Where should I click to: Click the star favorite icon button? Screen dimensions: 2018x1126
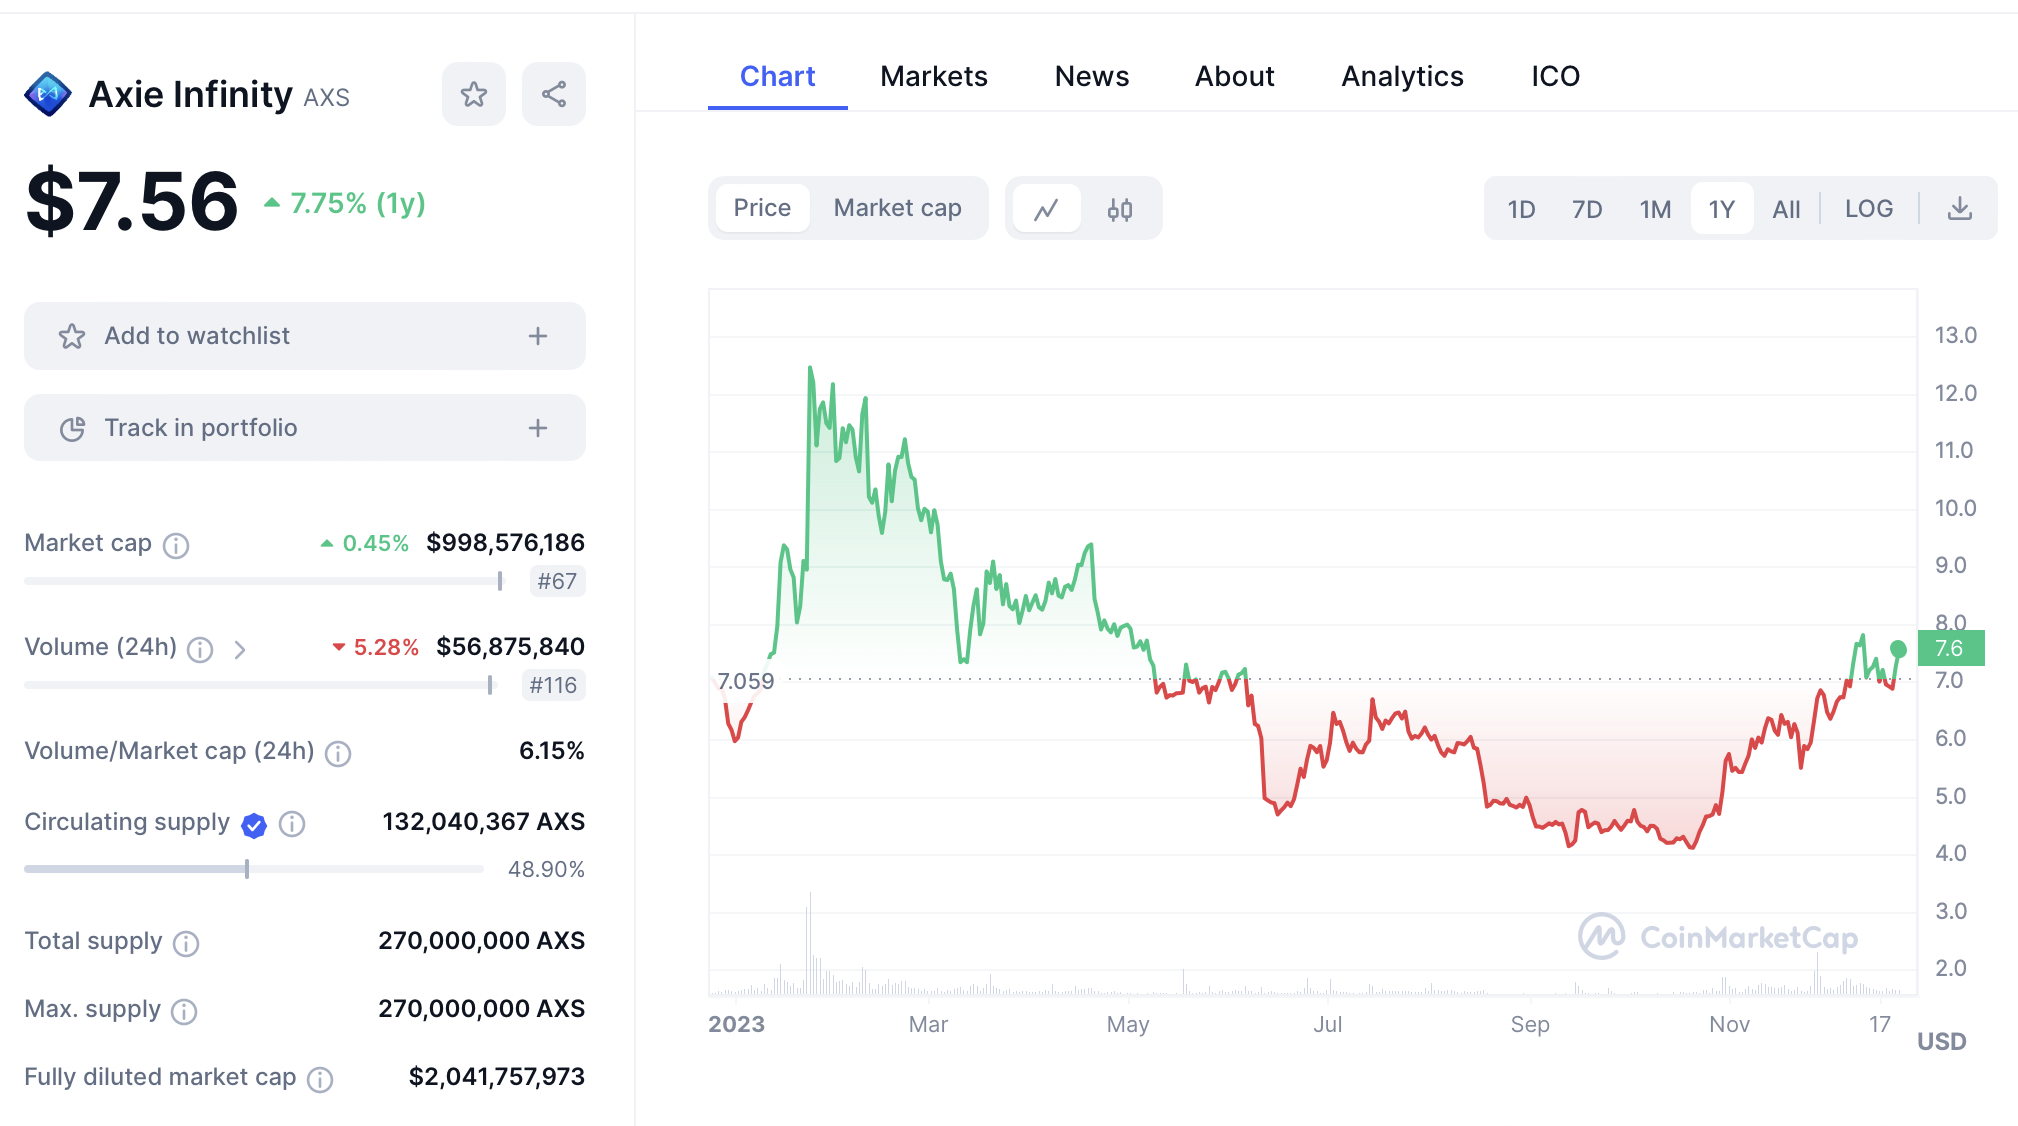474,95
